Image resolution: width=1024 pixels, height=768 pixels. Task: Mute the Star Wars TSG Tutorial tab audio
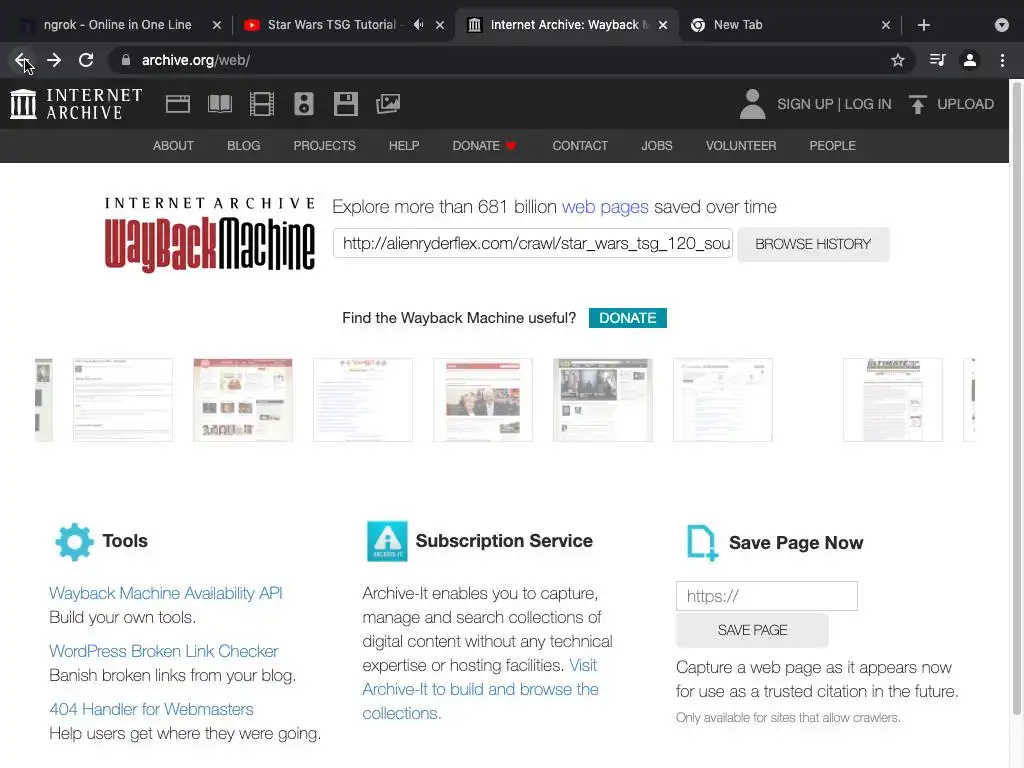[x=418, y=25]
